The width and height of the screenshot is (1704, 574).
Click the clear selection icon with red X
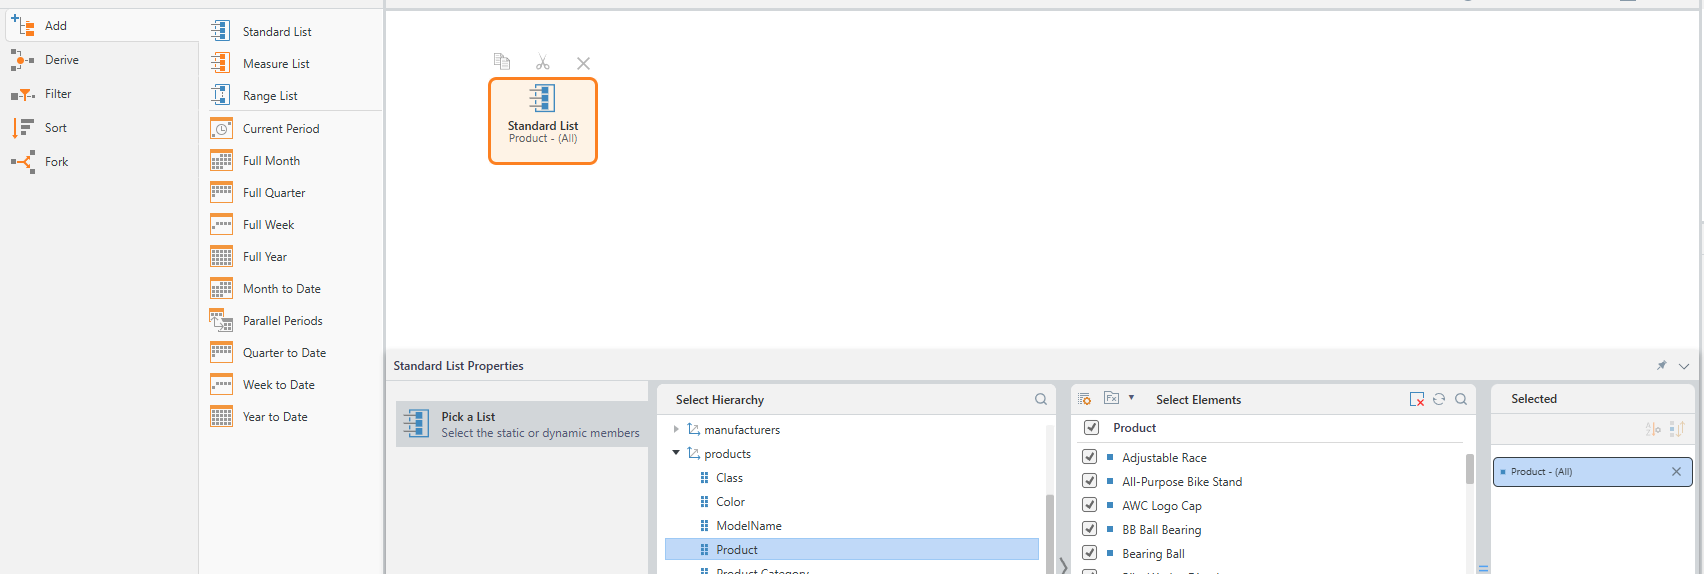click(1417, 399)
